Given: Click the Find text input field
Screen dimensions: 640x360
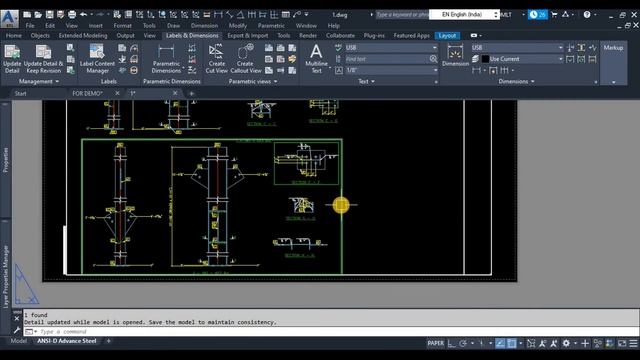Looking at the screenshot, I should coord(387,59).
